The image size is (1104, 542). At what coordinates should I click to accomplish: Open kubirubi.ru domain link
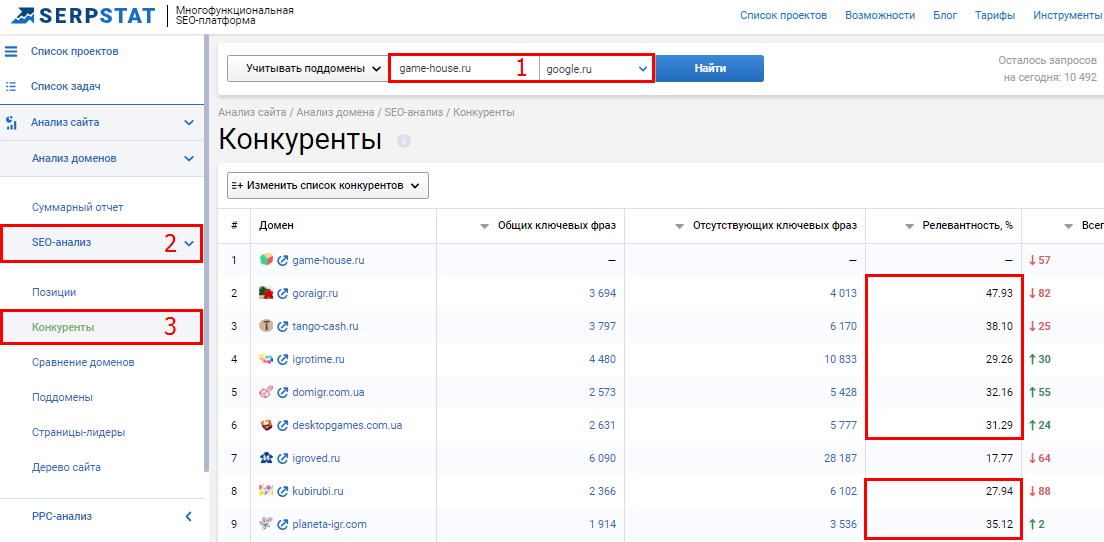point(318,491)
